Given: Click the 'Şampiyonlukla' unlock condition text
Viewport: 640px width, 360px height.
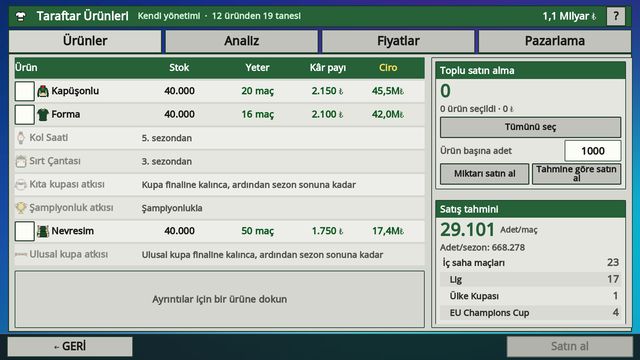Looking at the screenshot, I should click(x=172, y=208).
